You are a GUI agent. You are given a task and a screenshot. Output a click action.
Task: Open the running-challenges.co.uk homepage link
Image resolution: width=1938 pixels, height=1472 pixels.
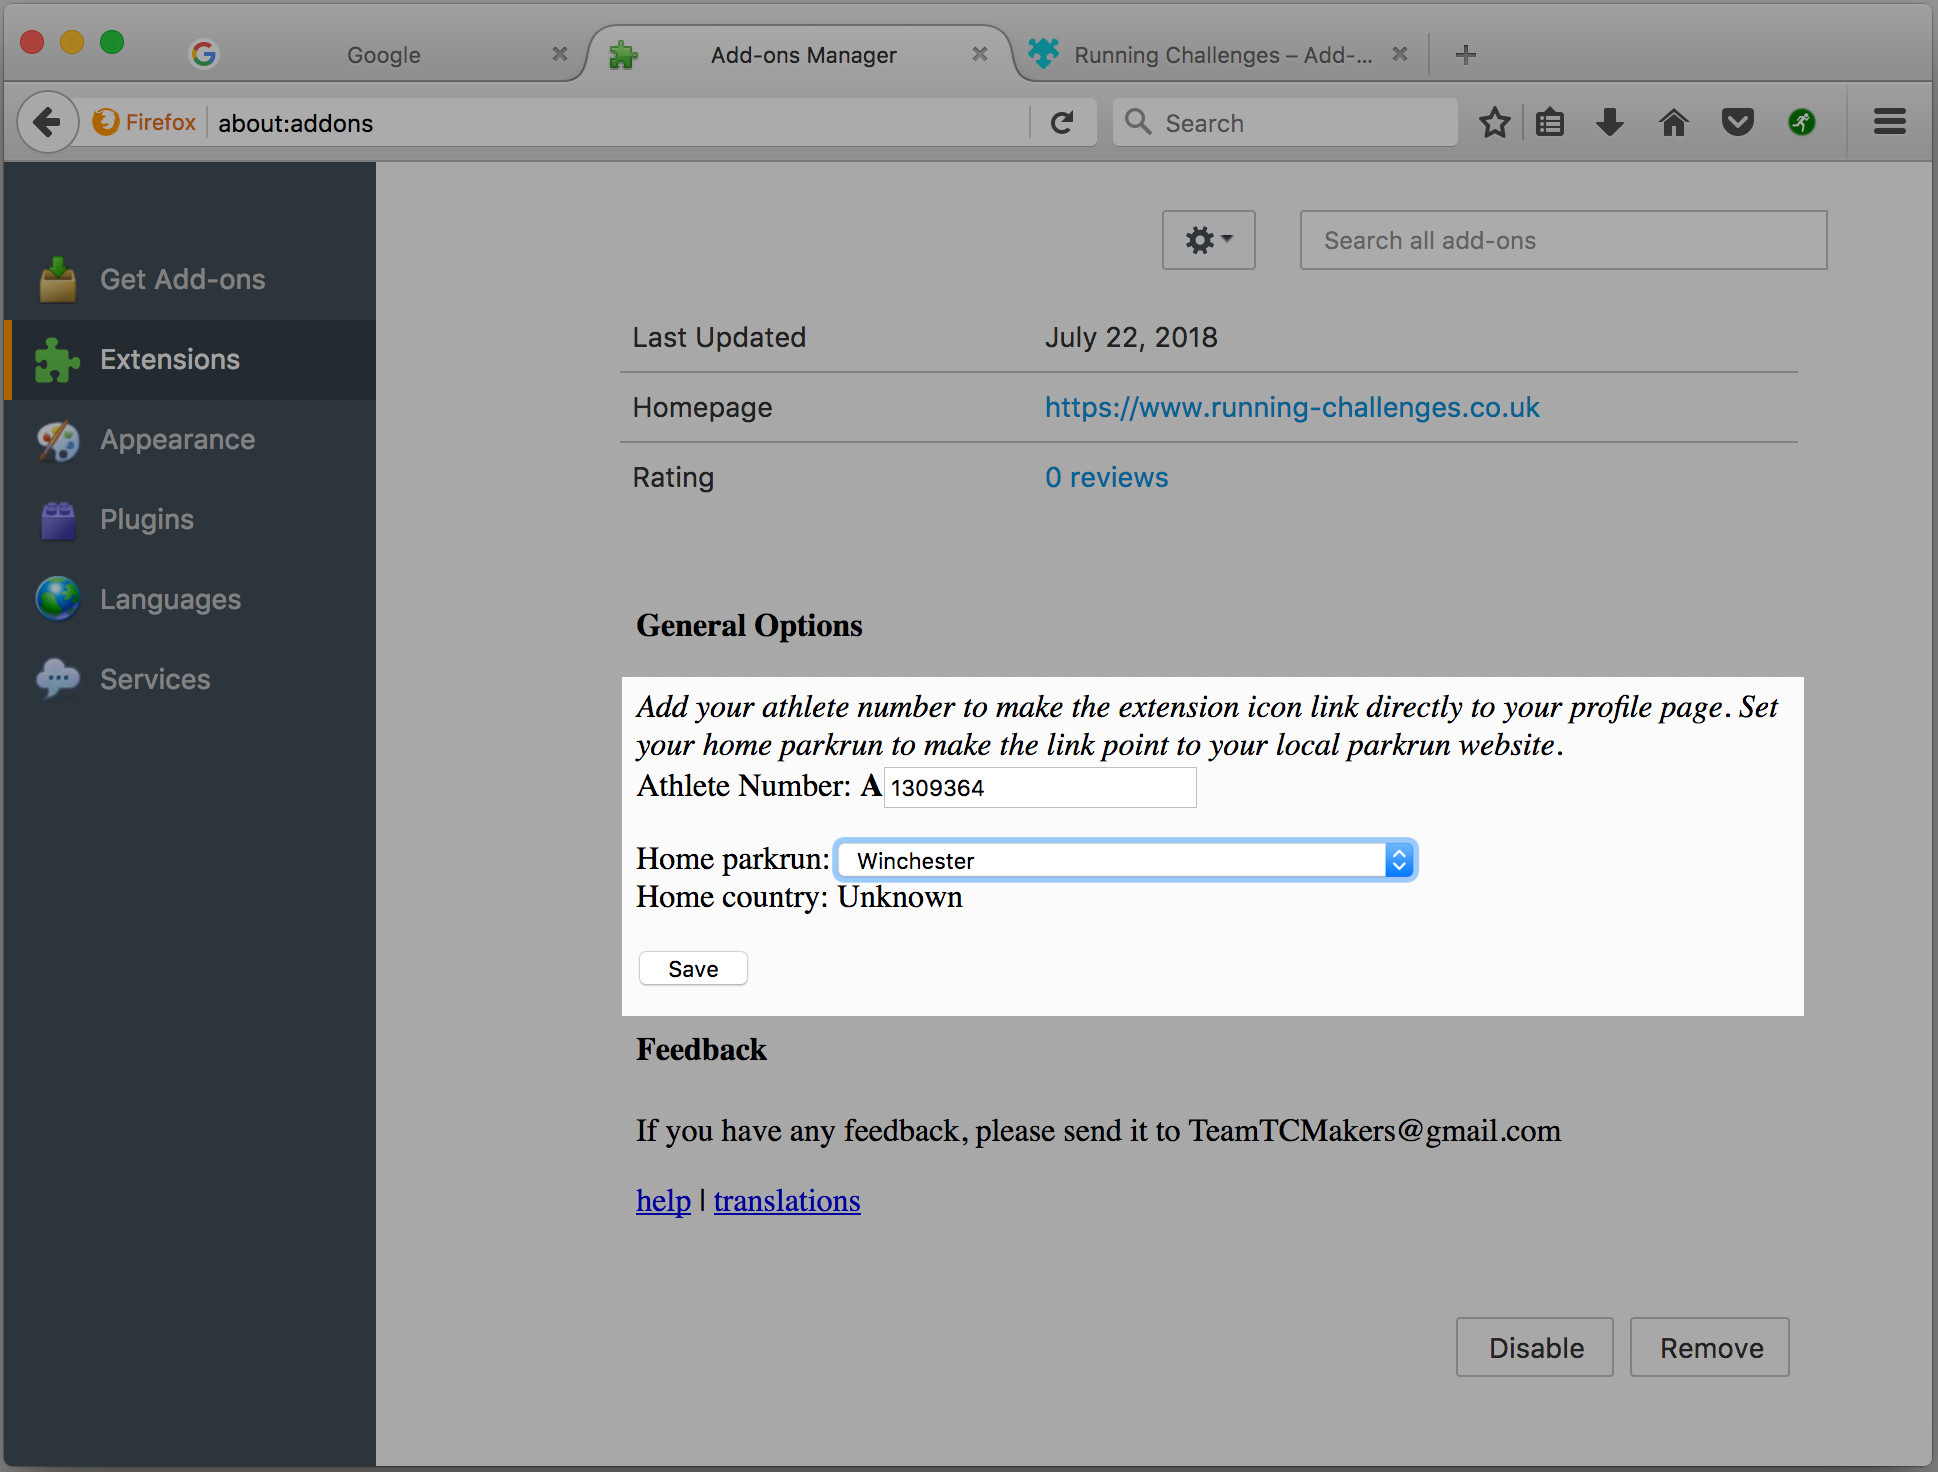tap(1291, 408)
